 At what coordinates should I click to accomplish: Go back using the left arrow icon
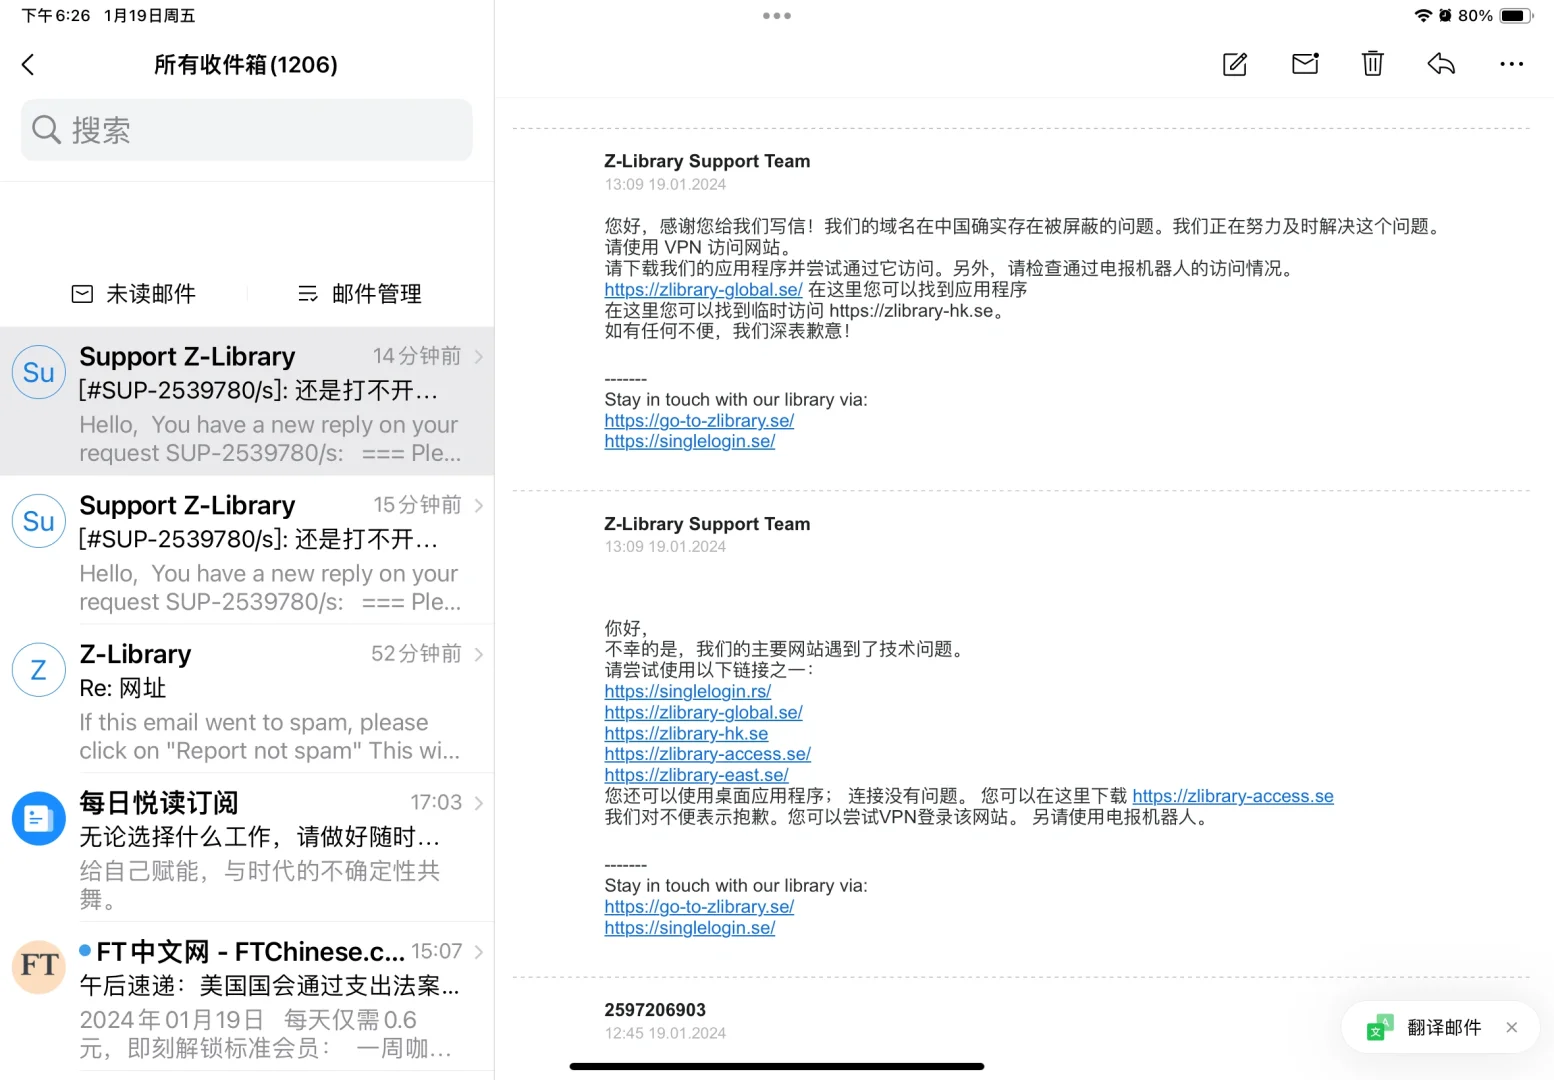point(28,65)
